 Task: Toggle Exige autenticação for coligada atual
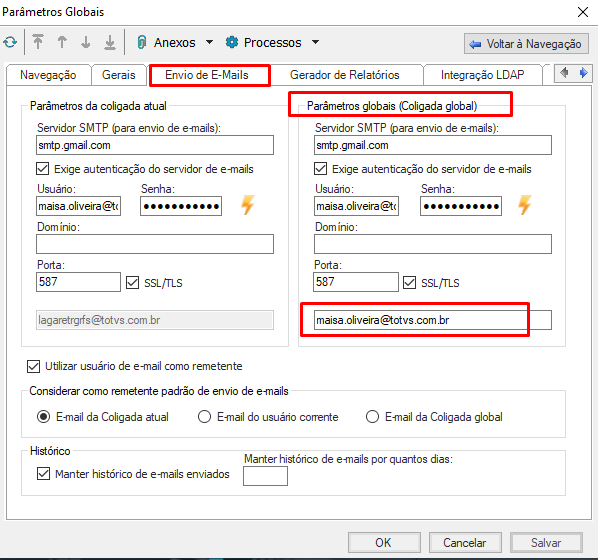(x=42, y=169)
